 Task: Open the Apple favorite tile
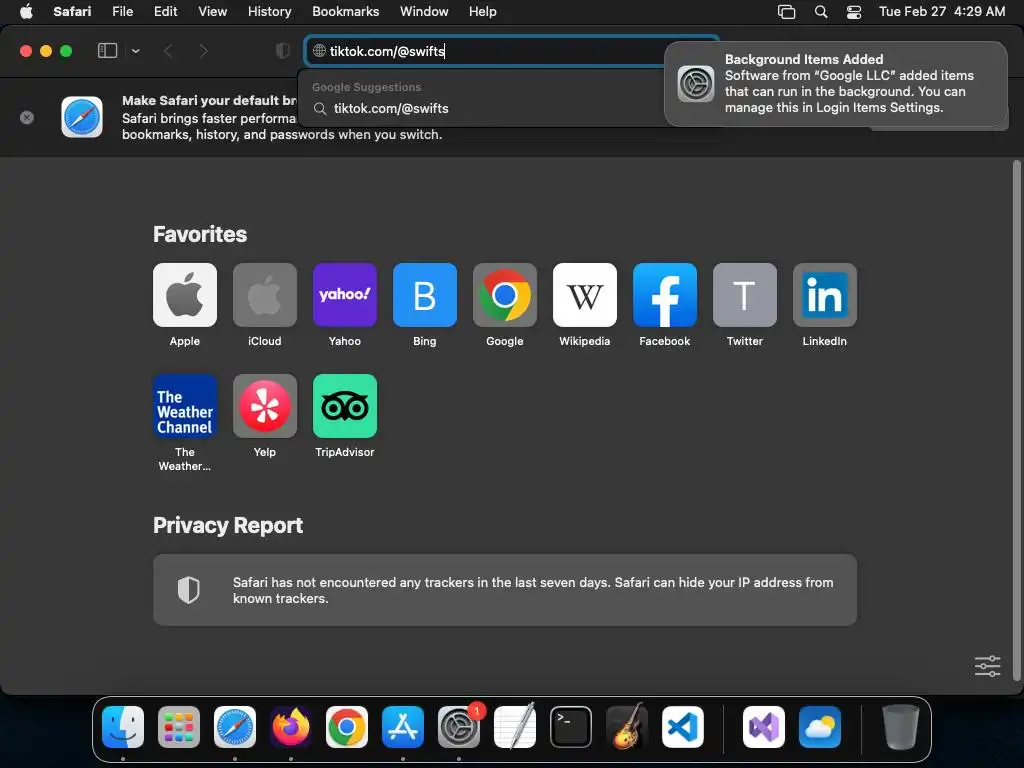click(x=185, y=295)
